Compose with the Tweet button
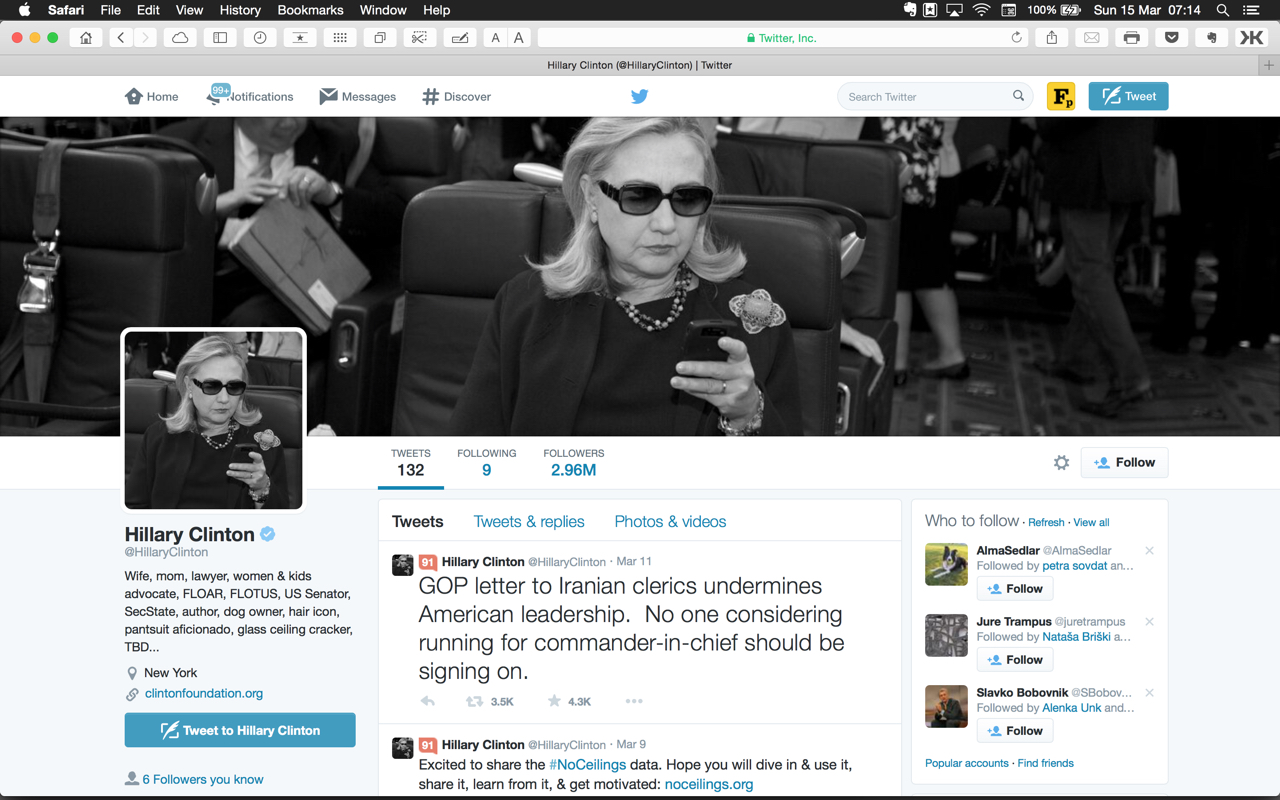The width and height of the screenshot is (1280, 800). pyautogui.click(x=1128, y=96)
